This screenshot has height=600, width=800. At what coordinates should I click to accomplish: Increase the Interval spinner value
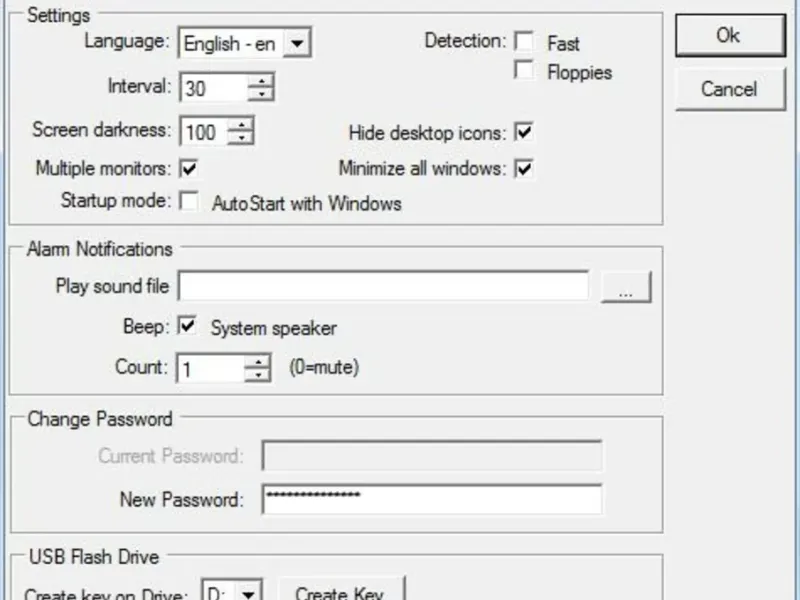point(261,81)
